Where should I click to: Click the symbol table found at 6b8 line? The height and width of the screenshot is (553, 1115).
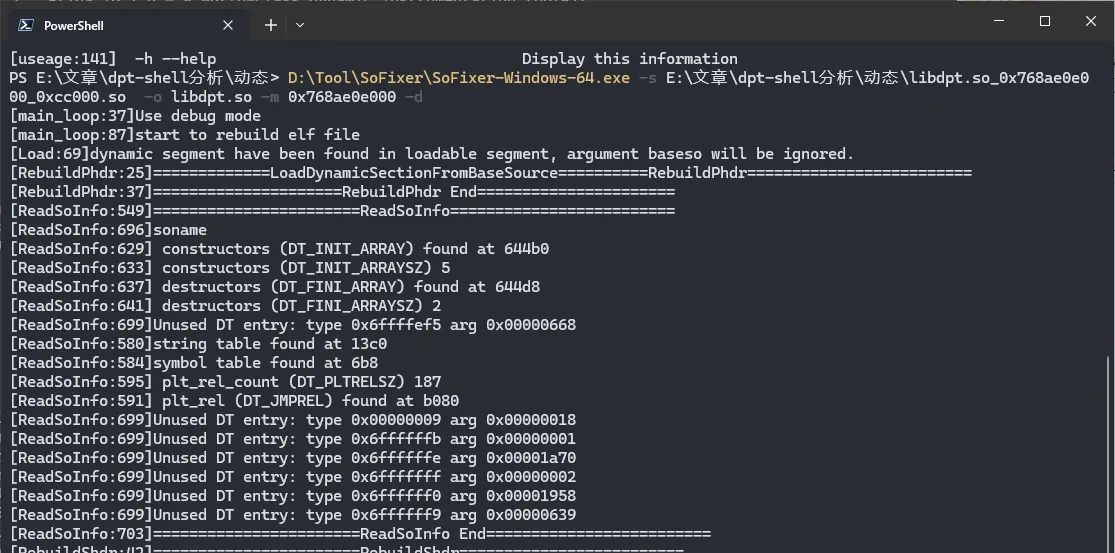194,363
